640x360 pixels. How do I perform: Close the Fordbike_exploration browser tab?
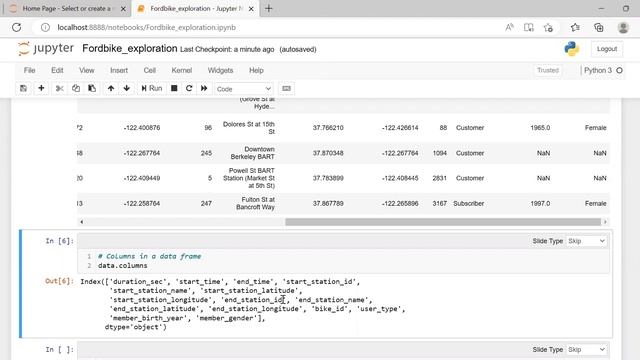(x=251, y=9)
